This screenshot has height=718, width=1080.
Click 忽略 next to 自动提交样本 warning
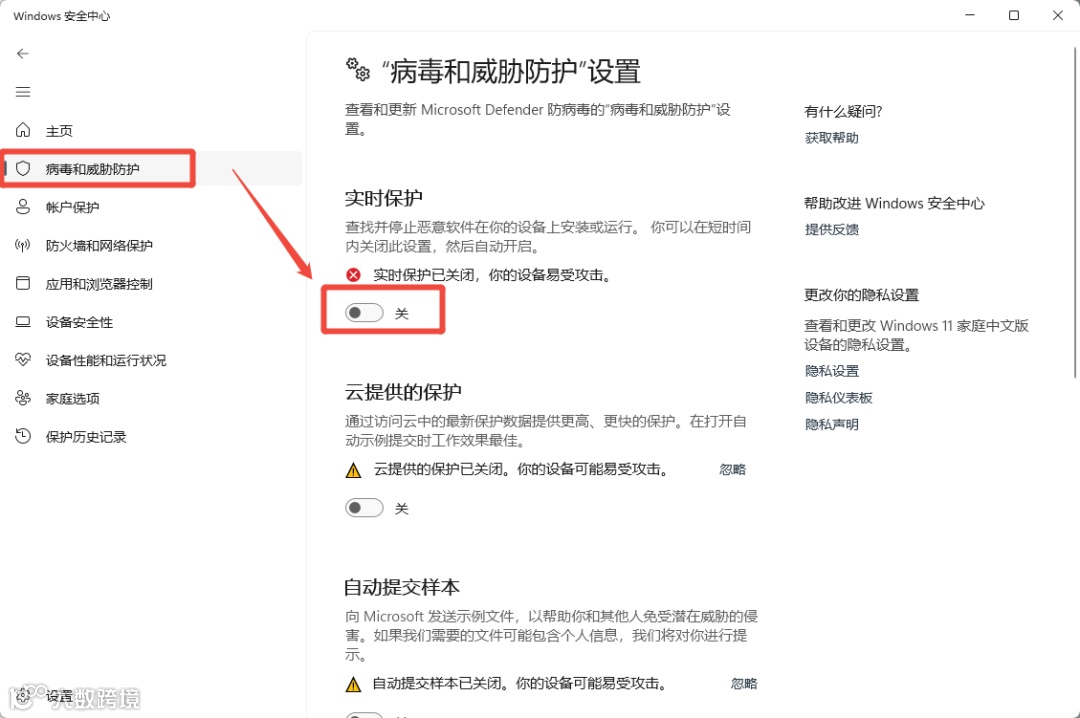point(743,684)
